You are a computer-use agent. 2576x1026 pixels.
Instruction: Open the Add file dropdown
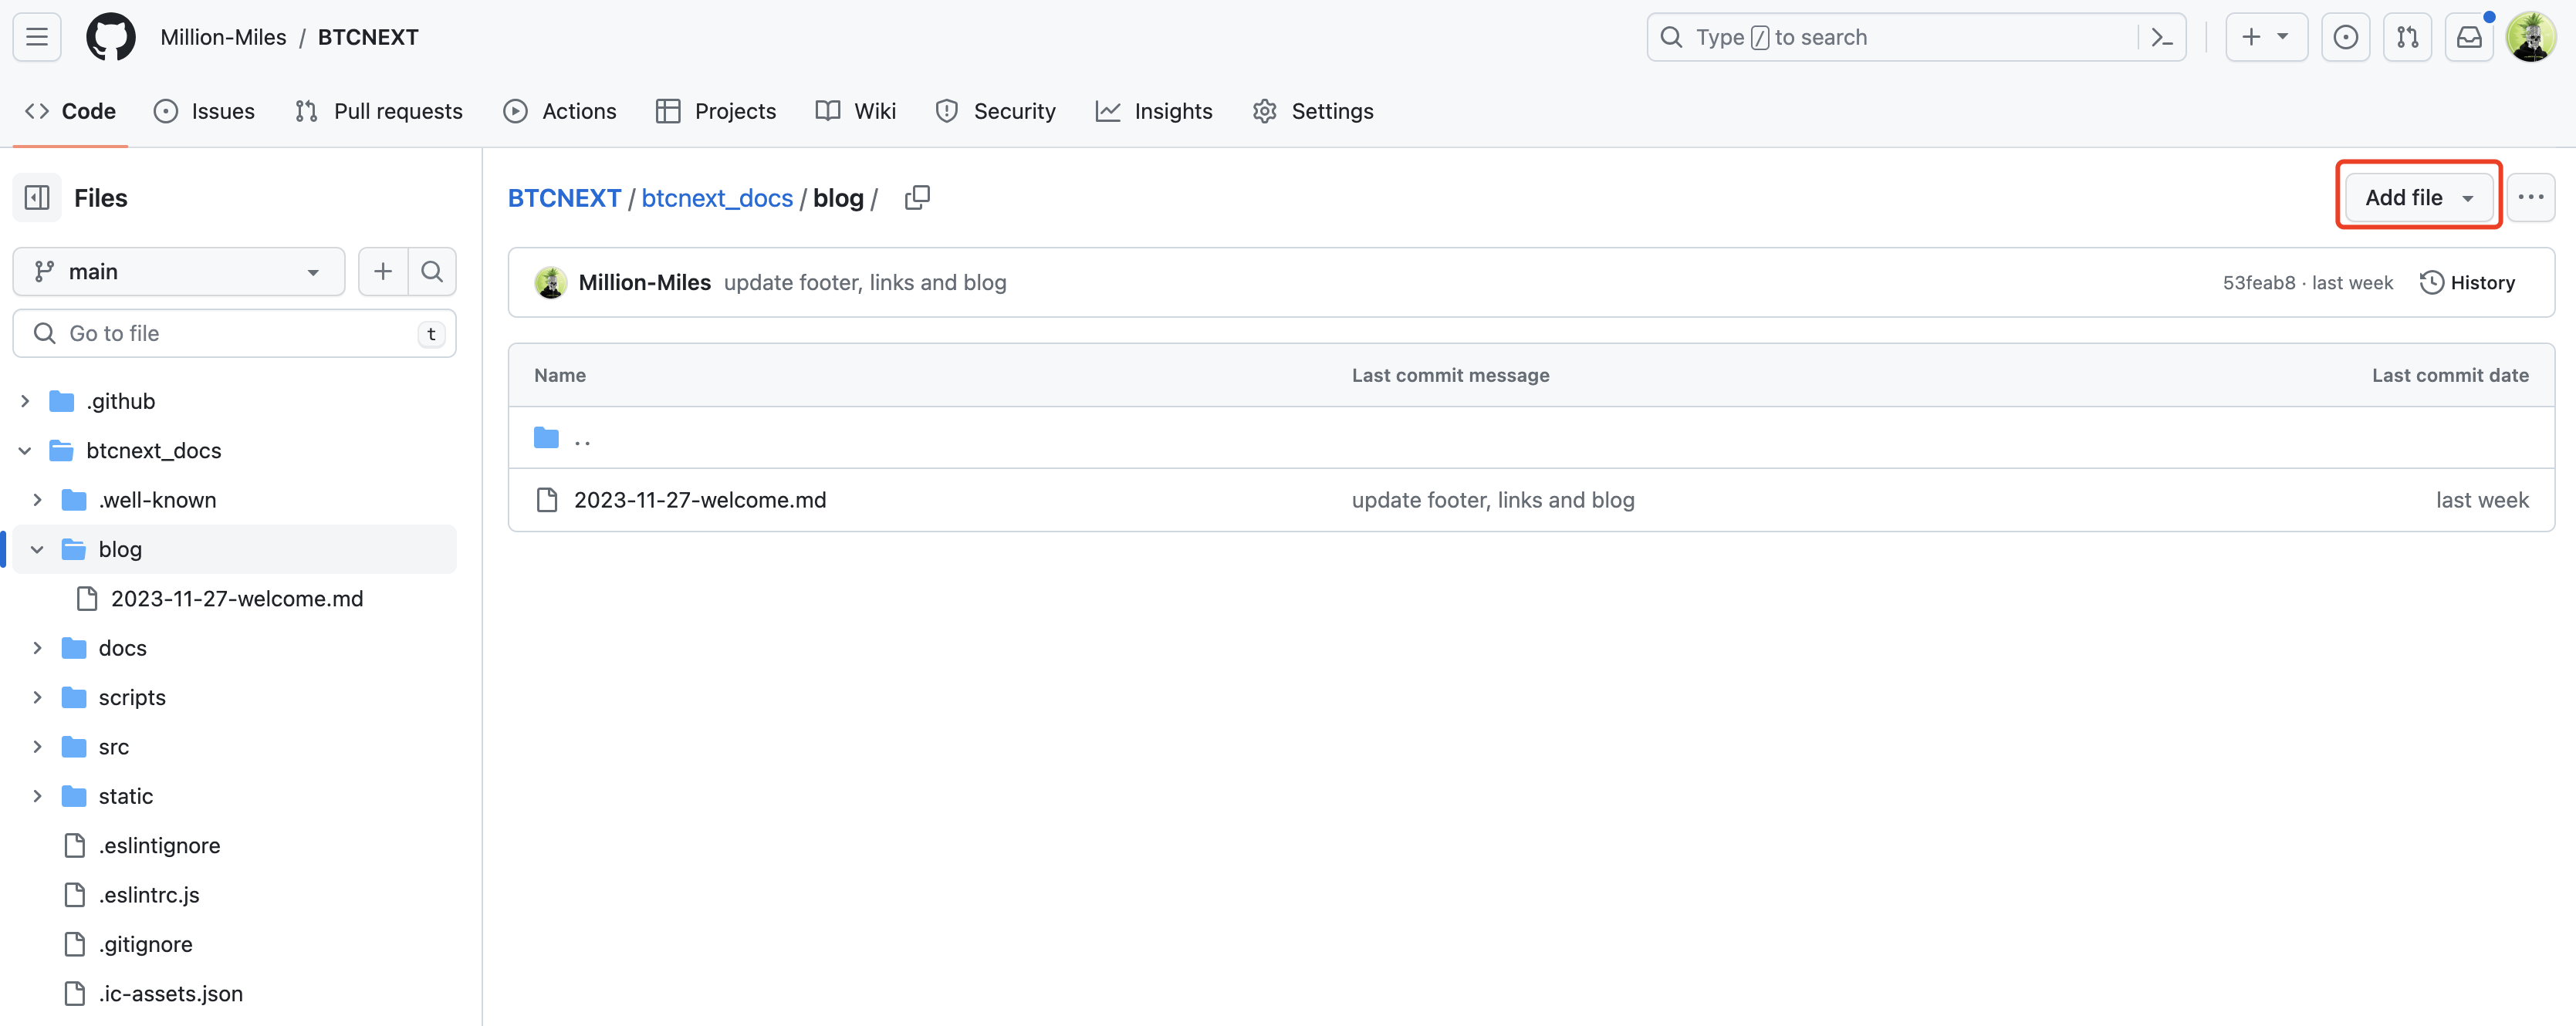(x=2418, y=198)
